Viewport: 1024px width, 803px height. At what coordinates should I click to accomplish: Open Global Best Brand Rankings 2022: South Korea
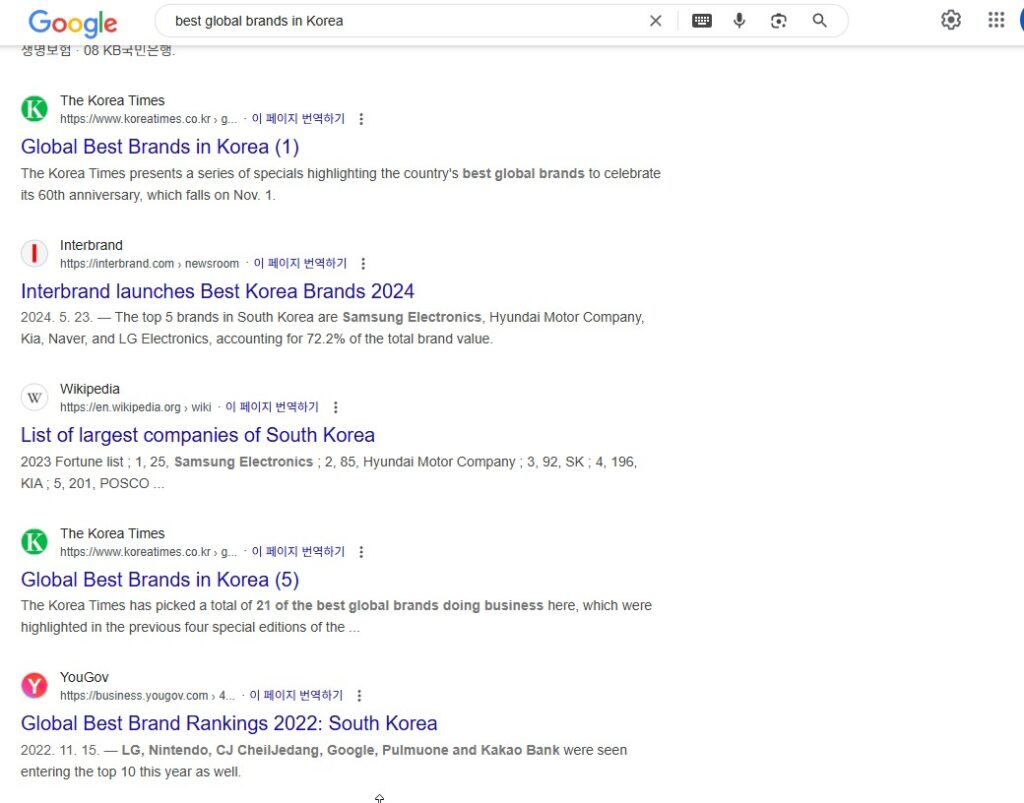point(229,723)
